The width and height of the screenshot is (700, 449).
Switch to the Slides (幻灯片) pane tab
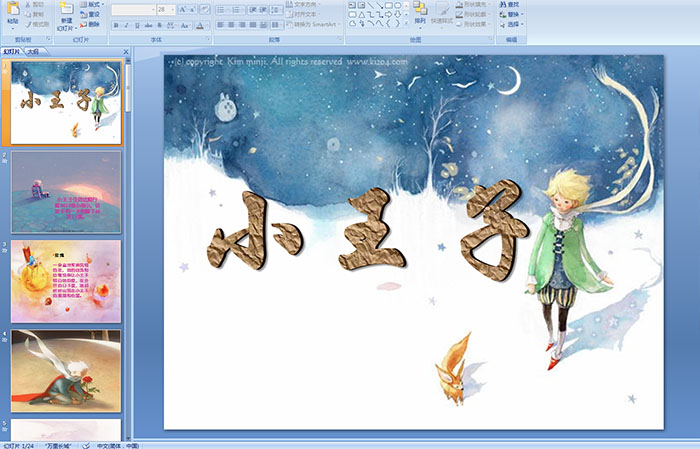(x=12, y=52)
